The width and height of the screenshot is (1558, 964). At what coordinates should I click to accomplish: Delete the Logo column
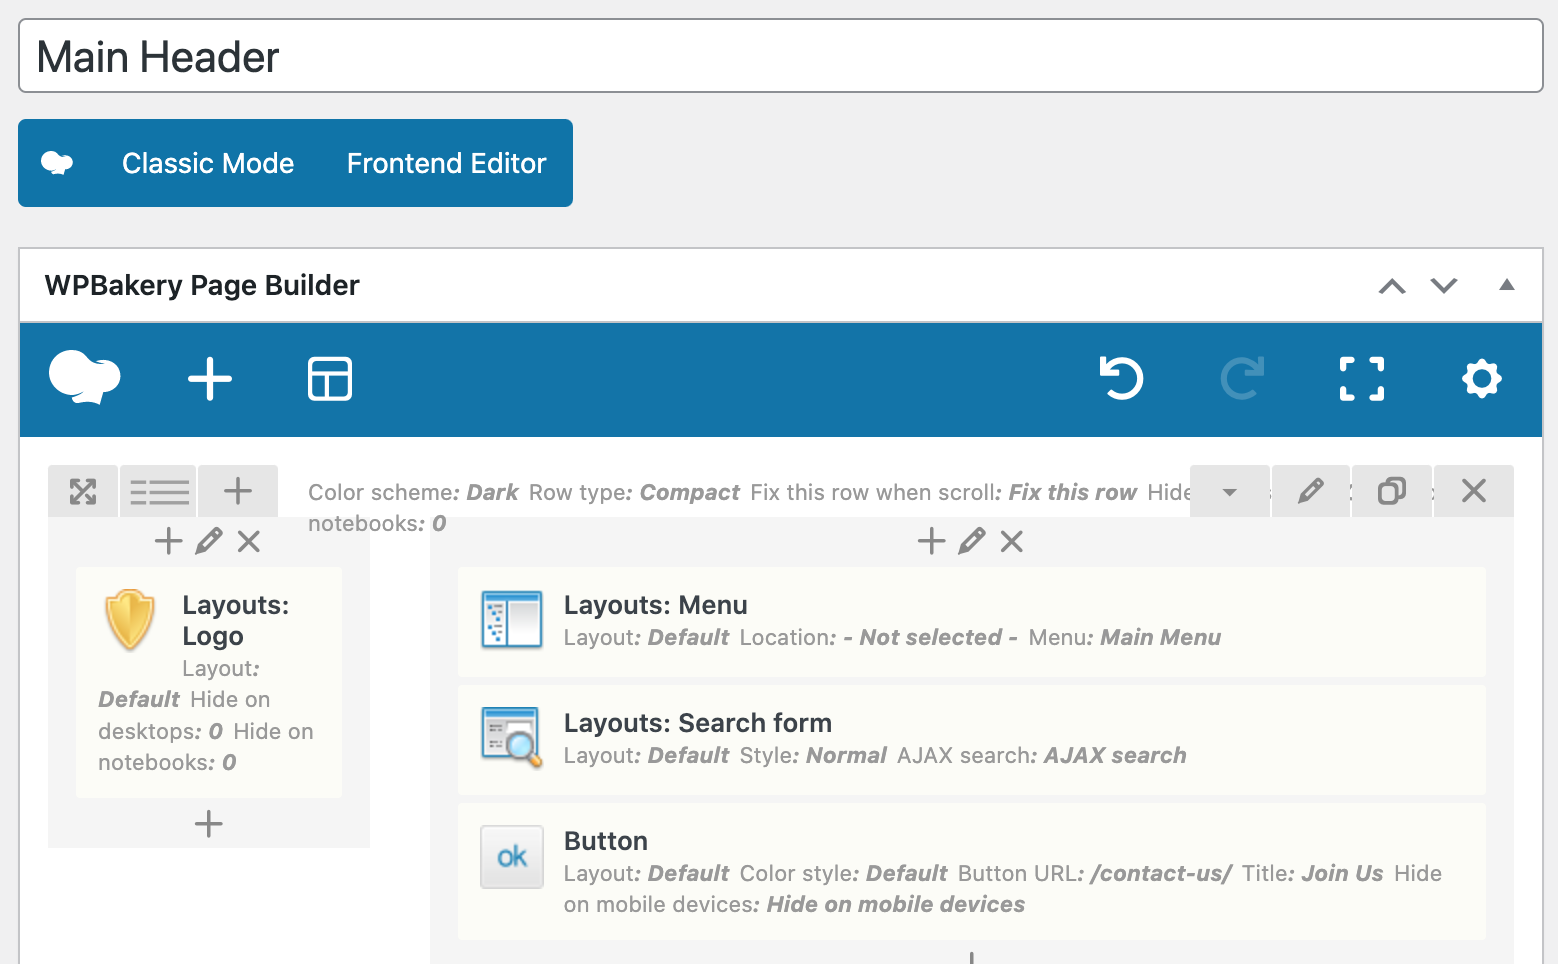pyautogui.click(x=249, y=541)
